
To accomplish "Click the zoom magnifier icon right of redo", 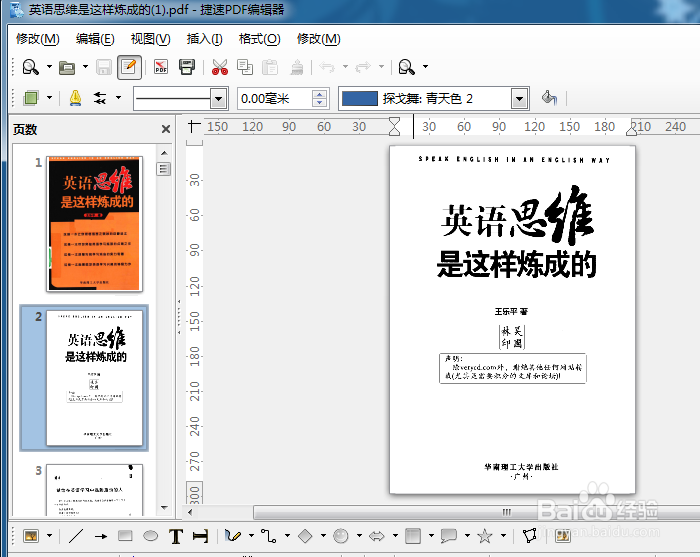I will [x=407, y=67].
